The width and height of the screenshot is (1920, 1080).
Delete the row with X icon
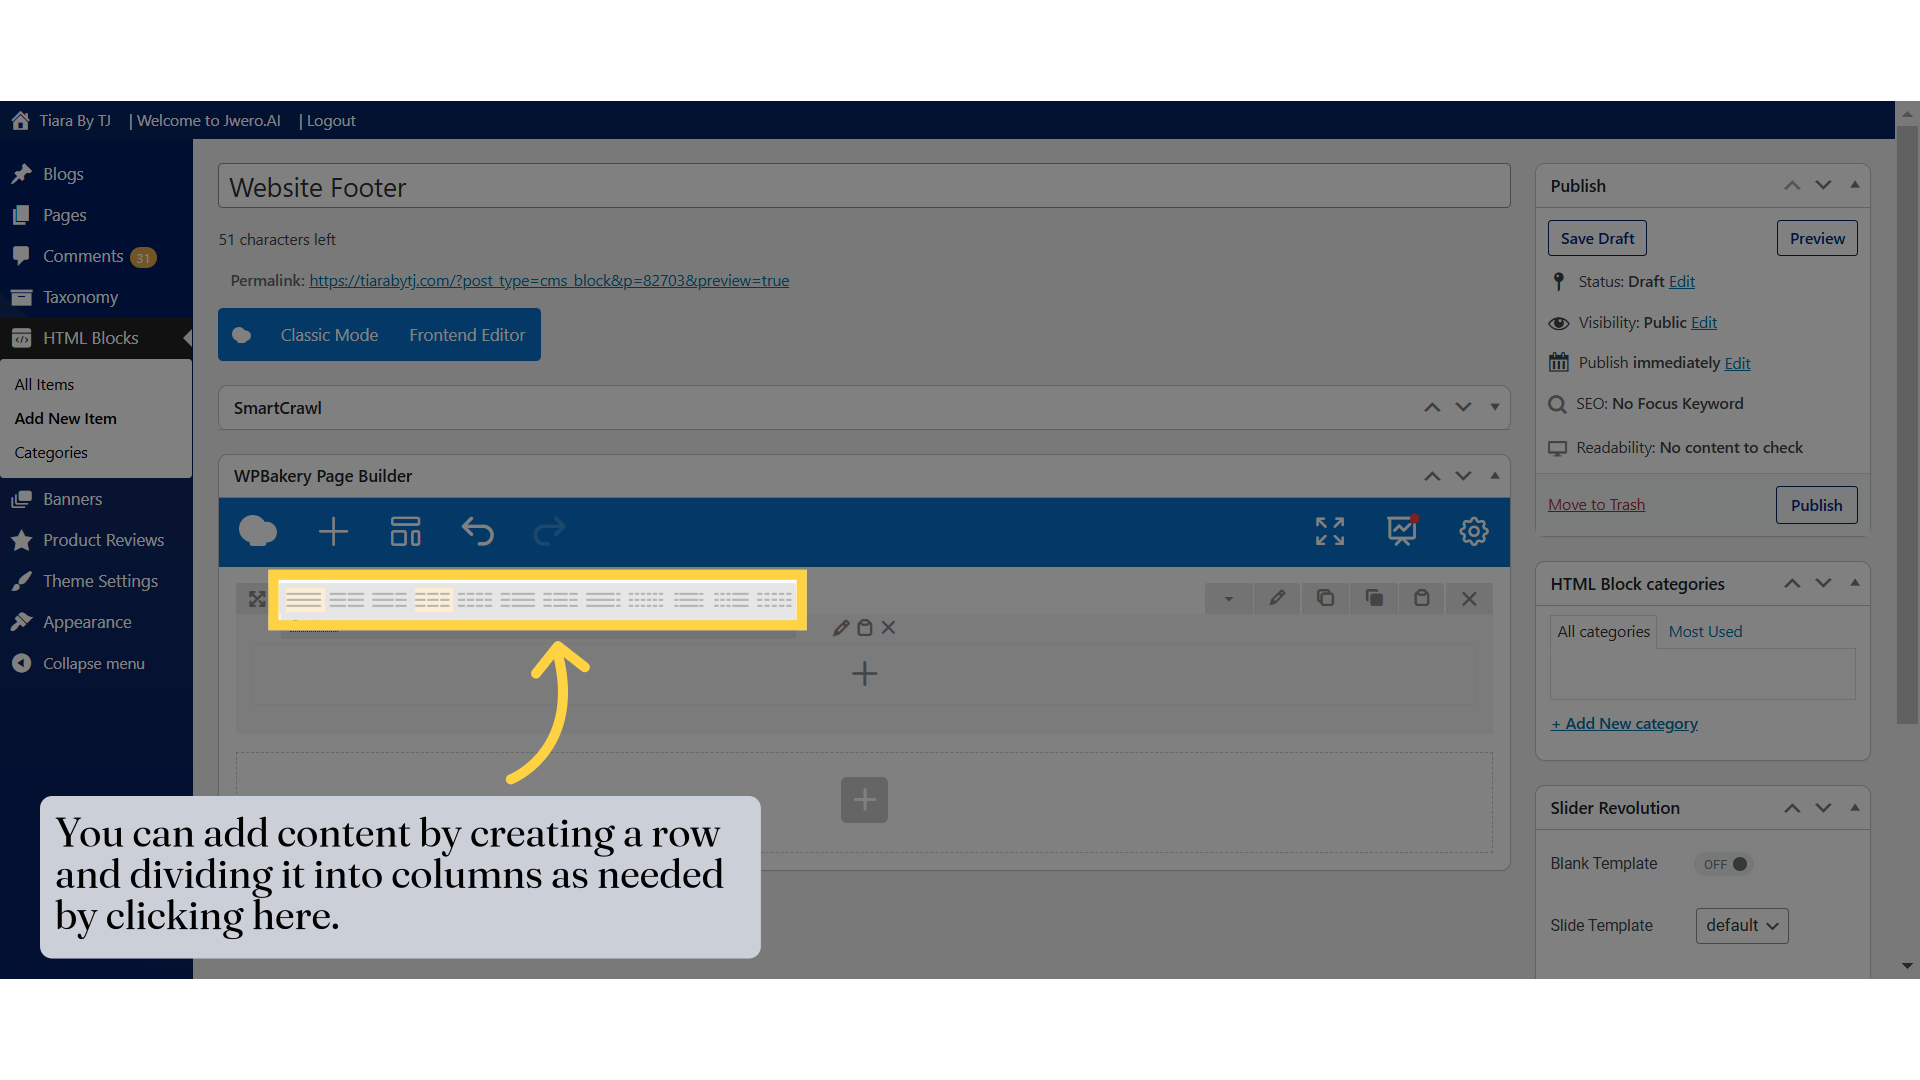(1469, 598)
